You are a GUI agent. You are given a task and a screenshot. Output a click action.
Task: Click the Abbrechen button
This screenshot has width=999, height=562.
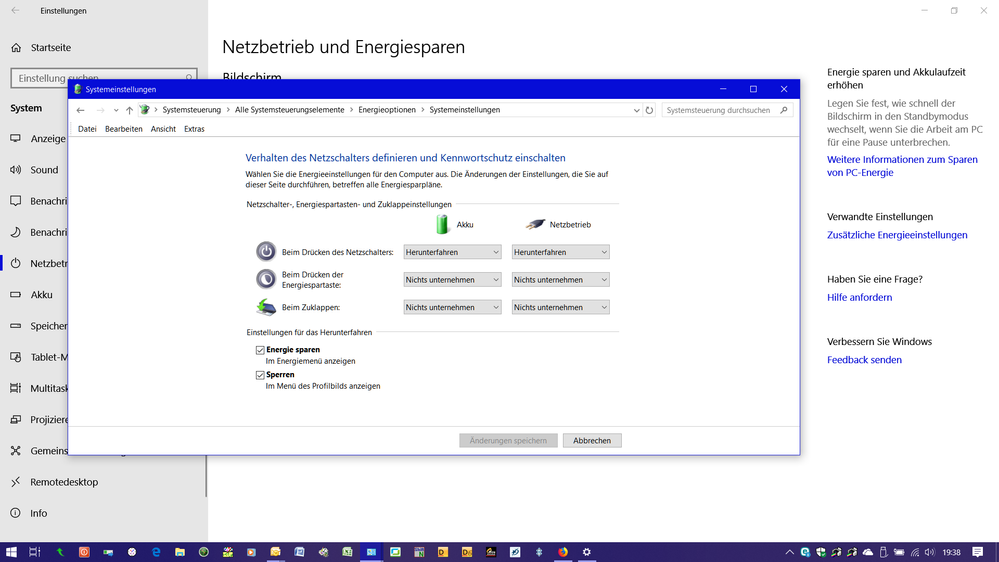592,440
